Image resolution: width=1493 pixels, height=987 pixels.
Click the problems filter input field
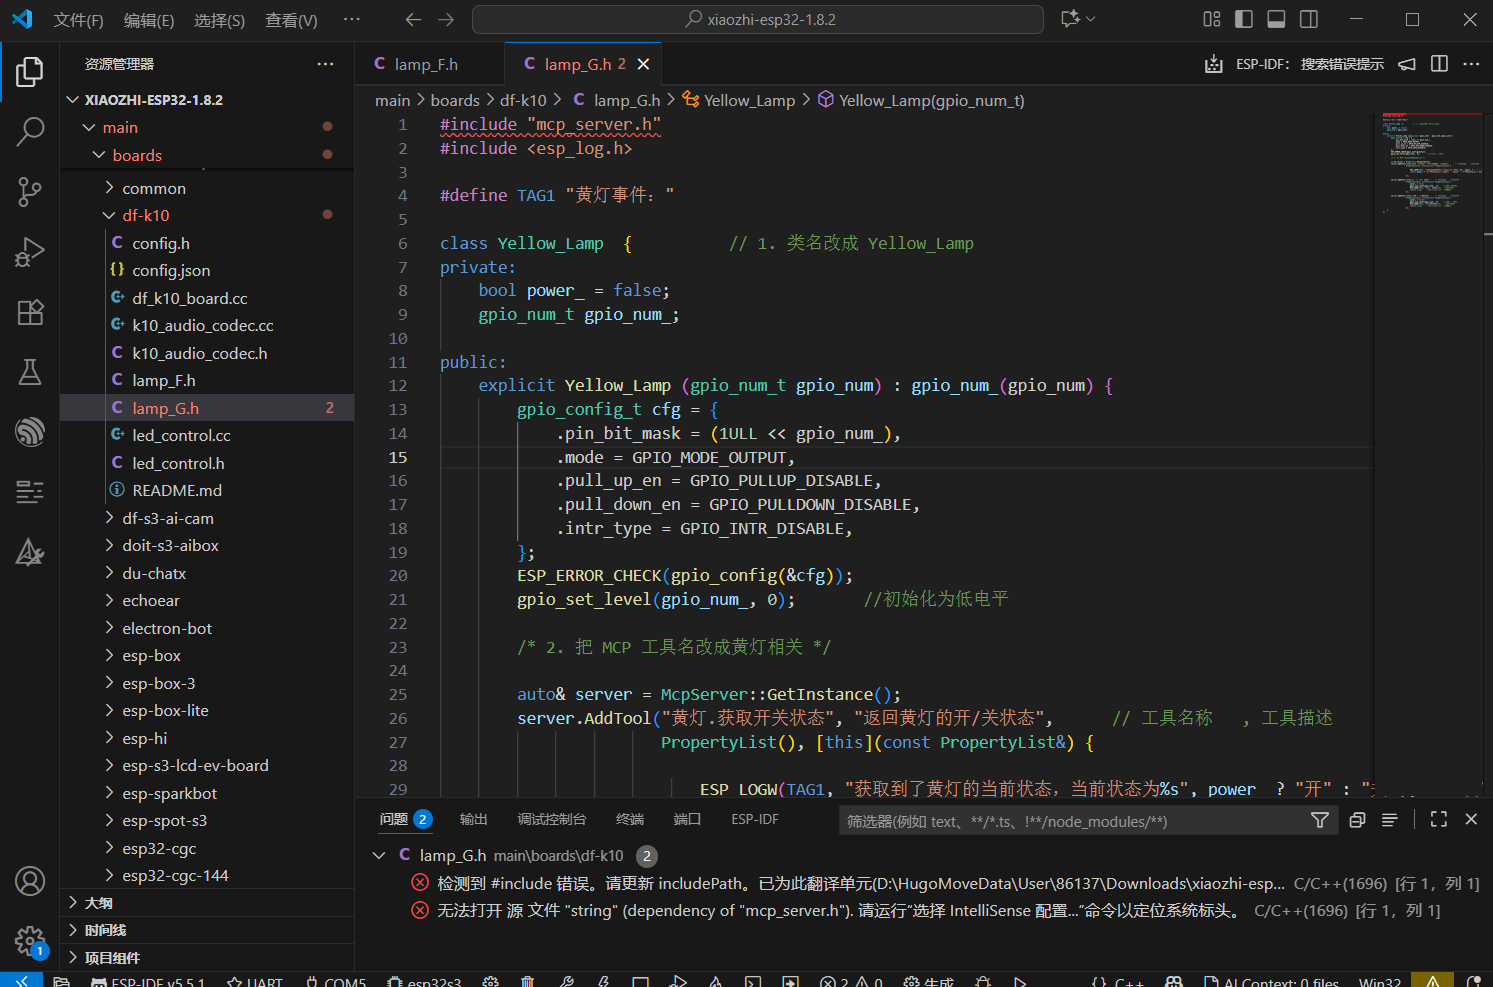tap(1070, 821)
